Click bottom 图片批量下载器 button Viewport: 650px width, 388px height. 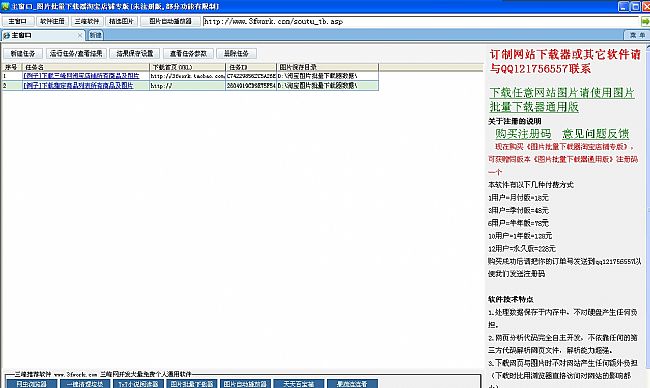point(192,384)
